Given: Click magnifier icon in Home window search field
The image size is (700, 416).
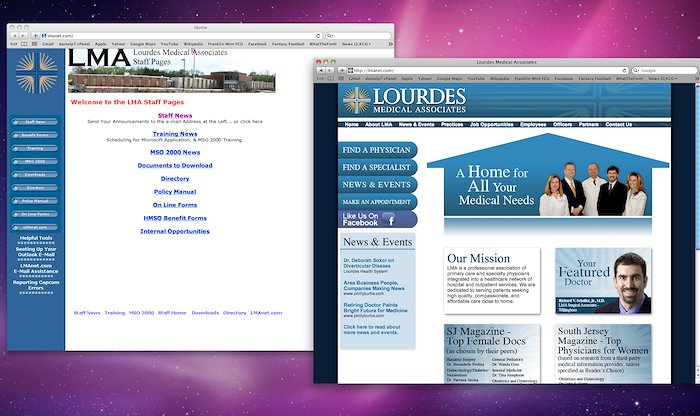Looking at the screenshot, I should pos(330,36).
